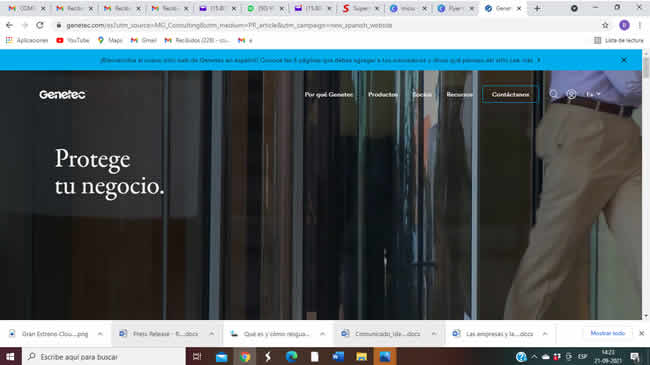Open the user account icon in site header
The height and width of the screenshot is (365, 650).
click(x=571, y=94)
